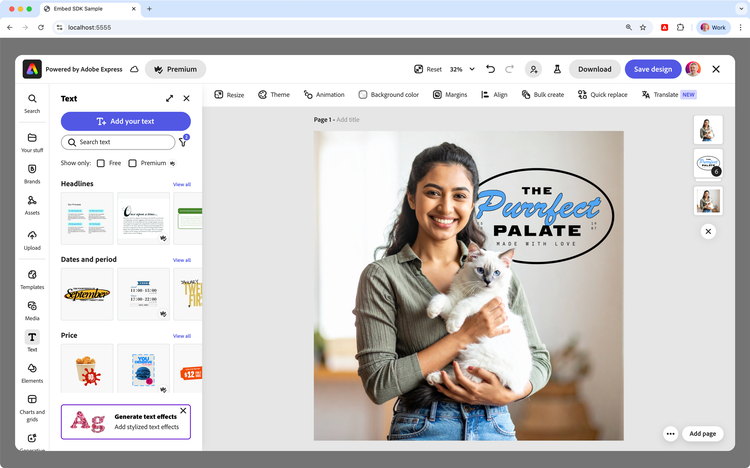Open the Upload panel
The width and height of the screenshot is (750, 468).
click(32, 238)
